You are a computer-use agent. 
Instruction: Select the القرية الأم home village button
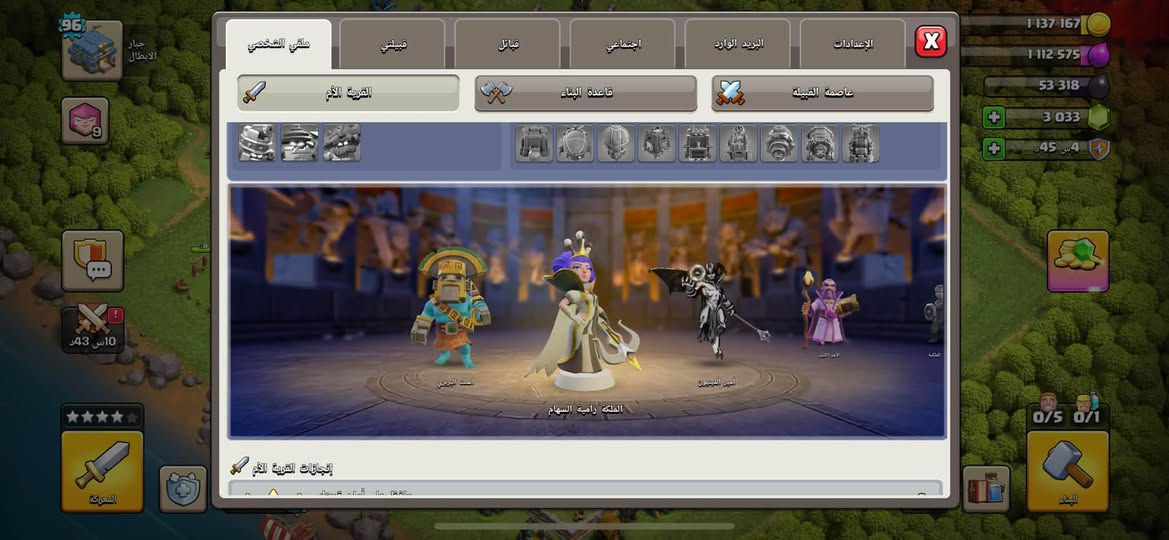click(349, 92)
